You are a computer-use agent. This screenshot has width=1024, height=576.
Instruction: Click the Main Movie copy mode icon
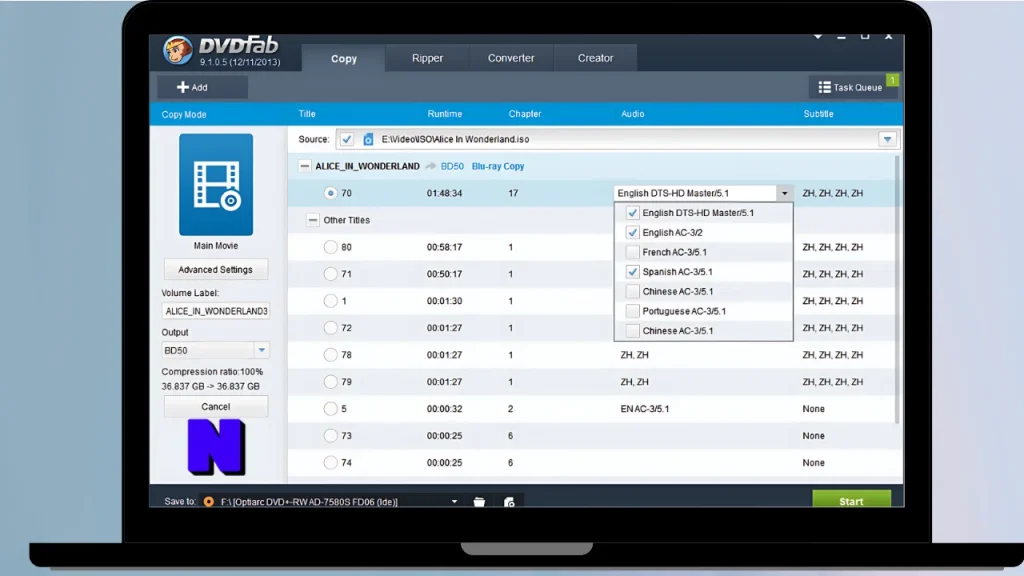click(216, 185)
